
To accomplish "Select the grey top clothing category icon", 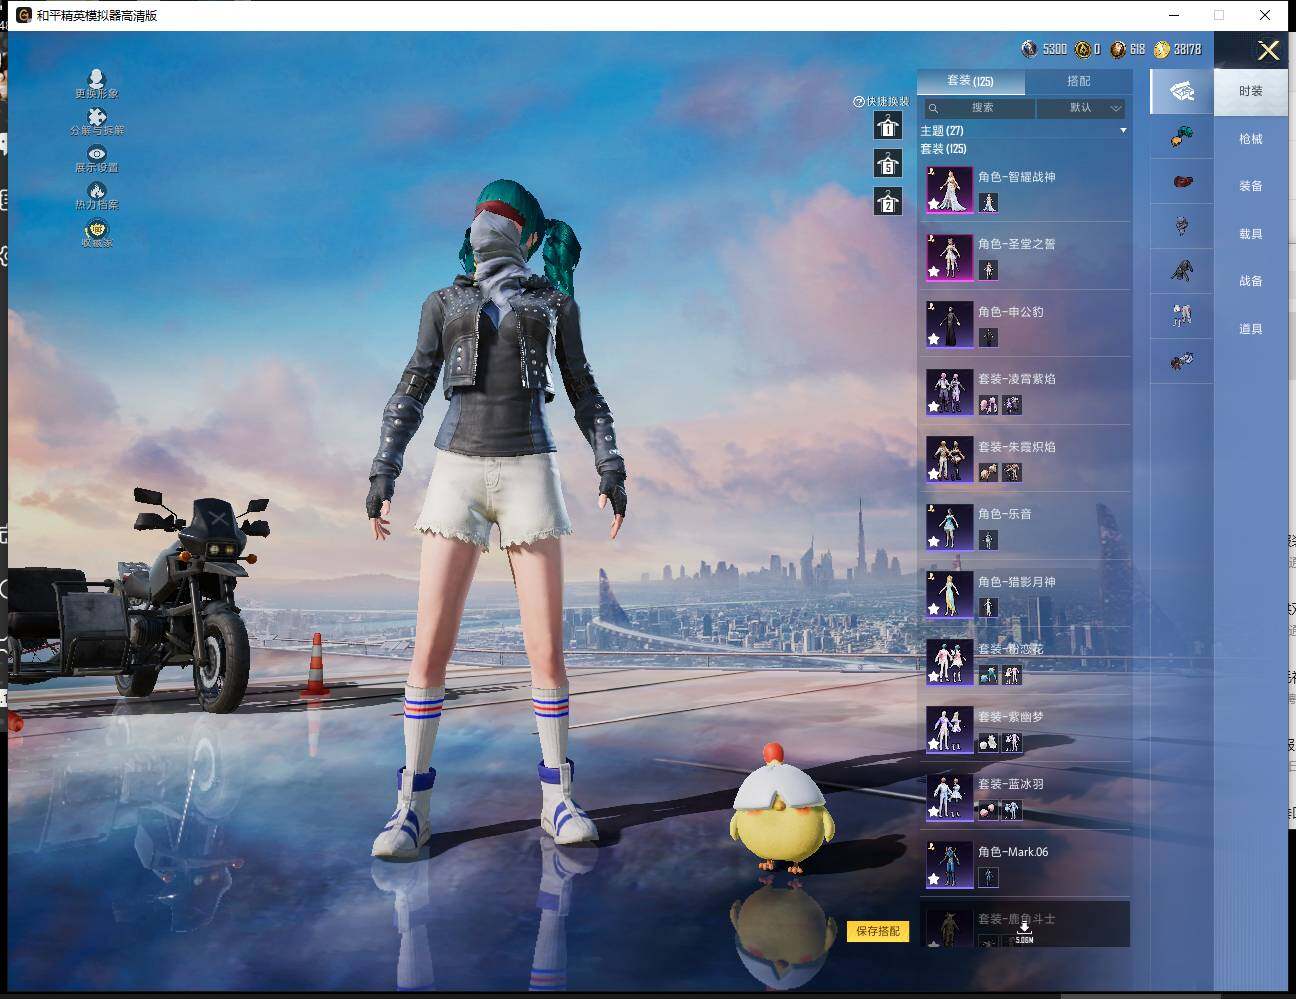I will [x=1182, y=226].
